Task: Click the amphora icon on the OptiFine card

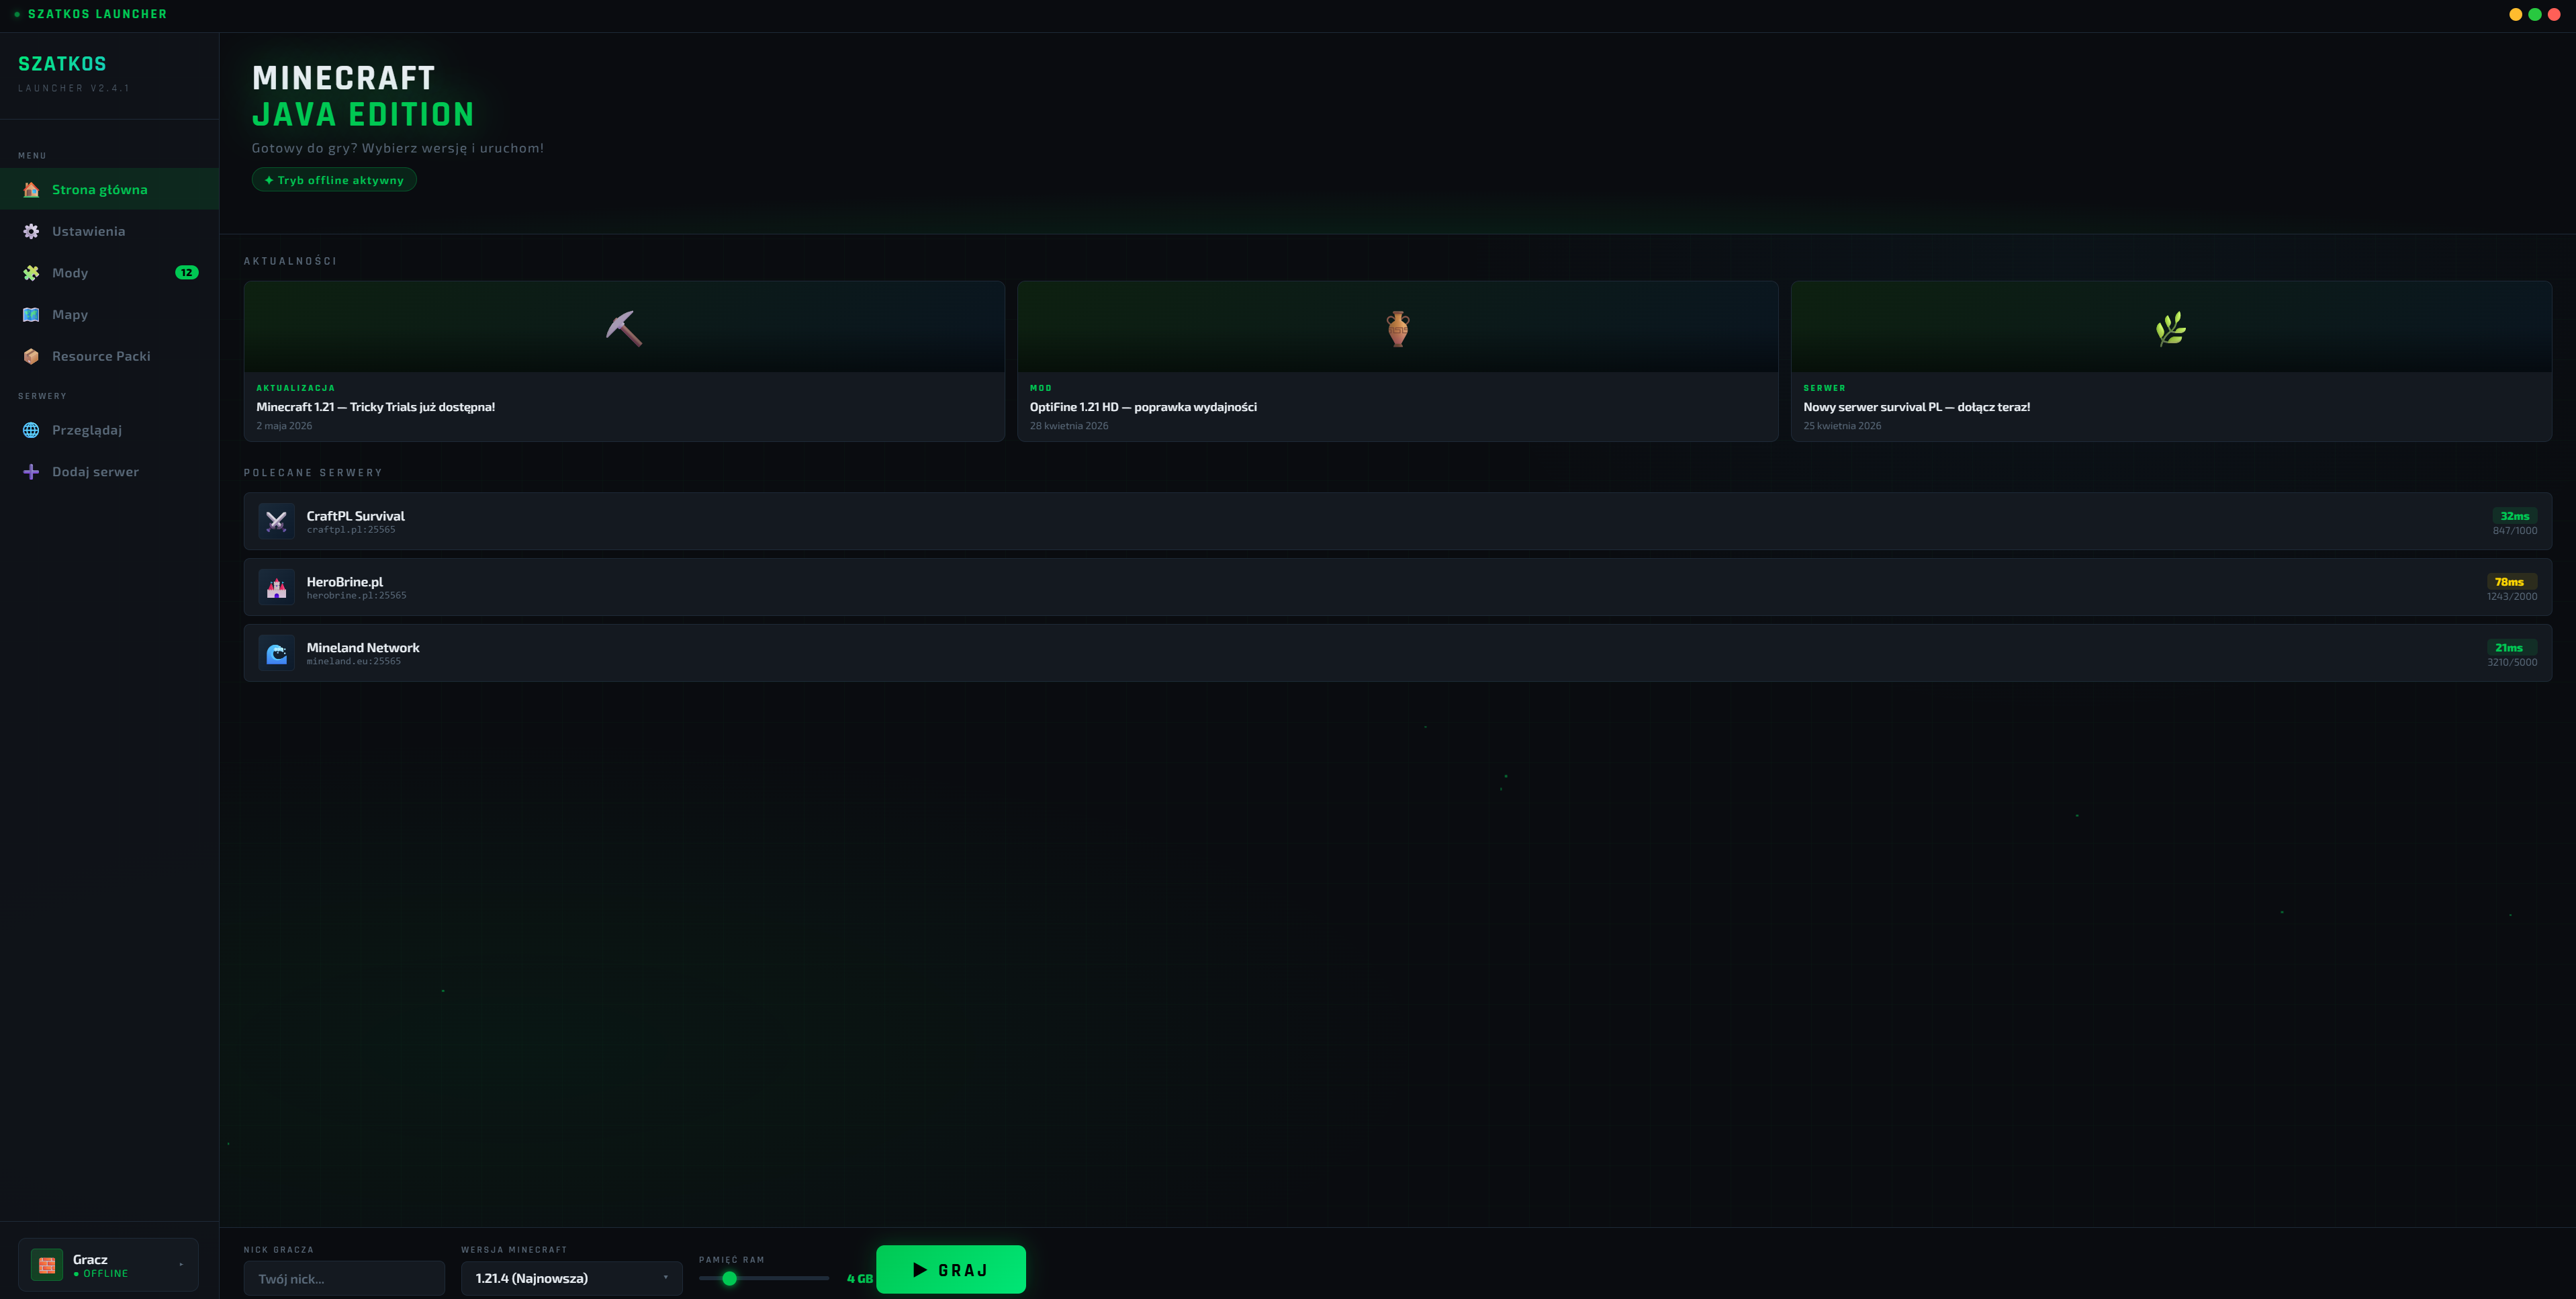Action: [1398, 328]
